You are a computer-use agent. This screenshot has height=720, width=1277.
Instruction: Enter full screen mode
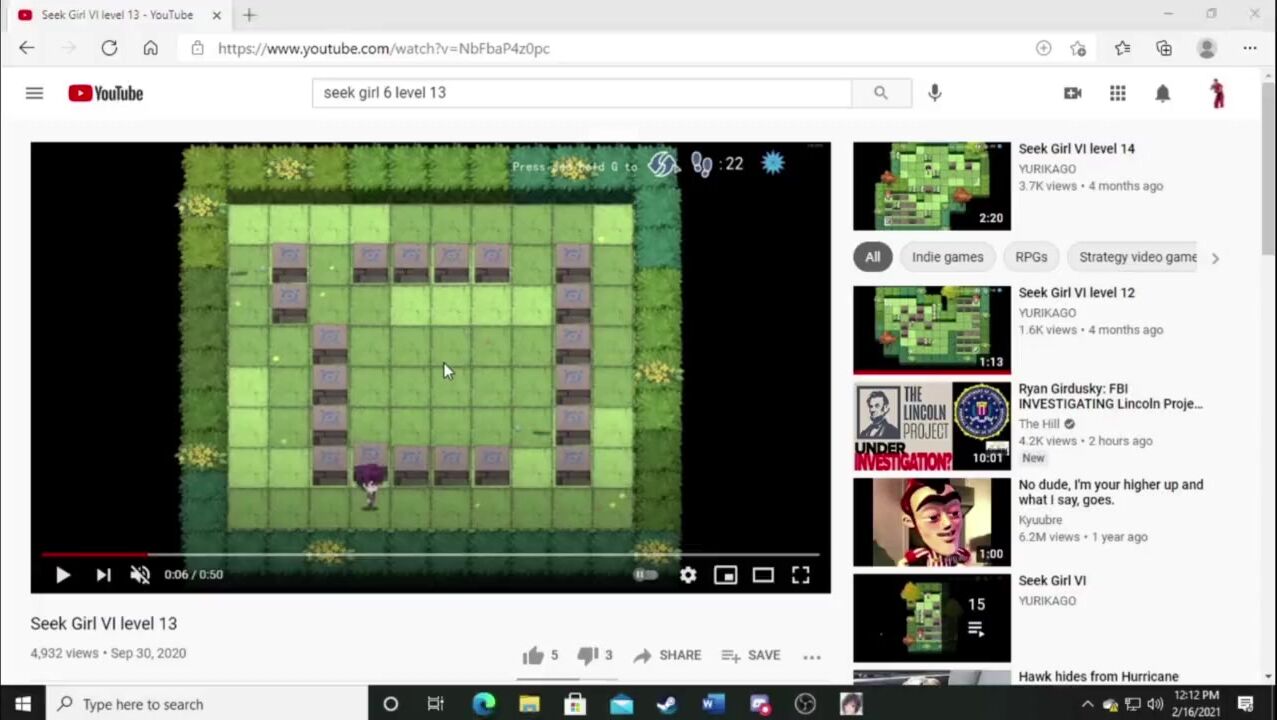click(801, 575)
